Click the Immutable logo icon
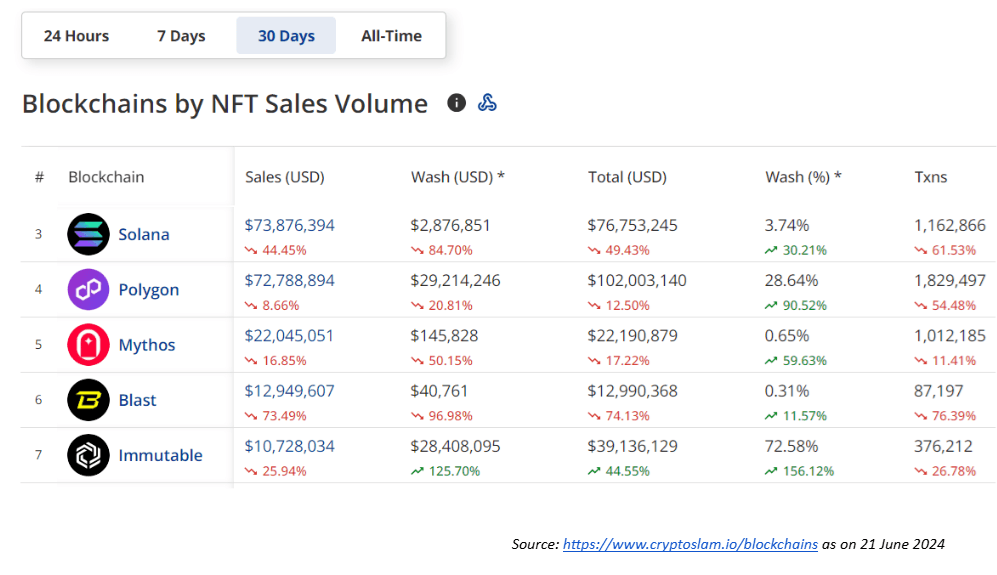Screen dimensions: 997x575 [88, 455]
